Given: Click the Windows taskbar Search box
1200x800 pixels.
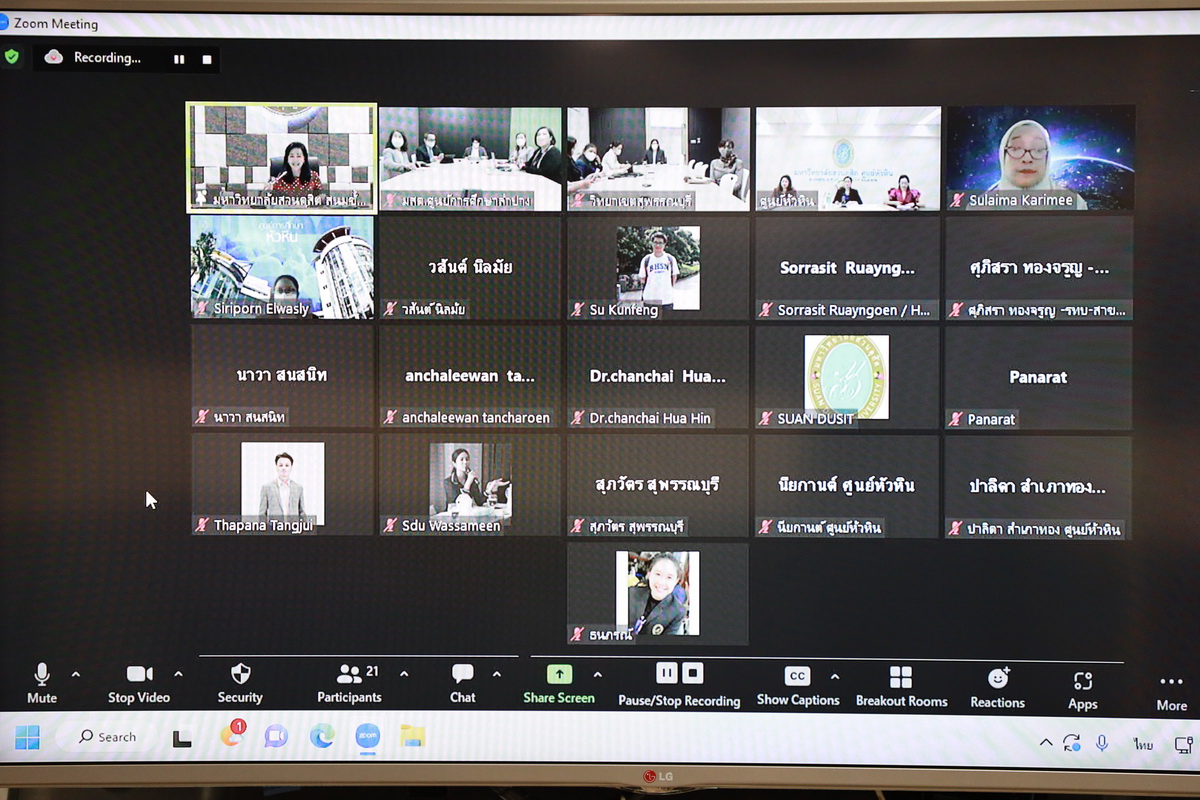Looking at the screenshot, I should (x=109, y=737).
